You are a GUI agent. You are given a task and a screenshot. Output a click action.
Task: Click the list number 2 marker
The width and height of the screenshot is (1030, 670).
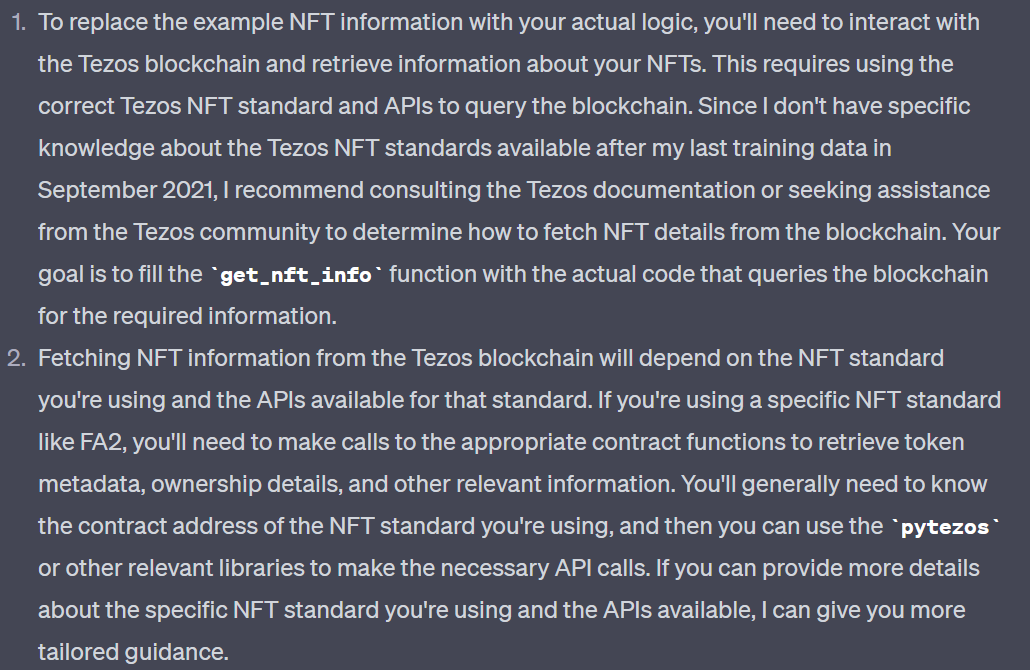[17, 358]
